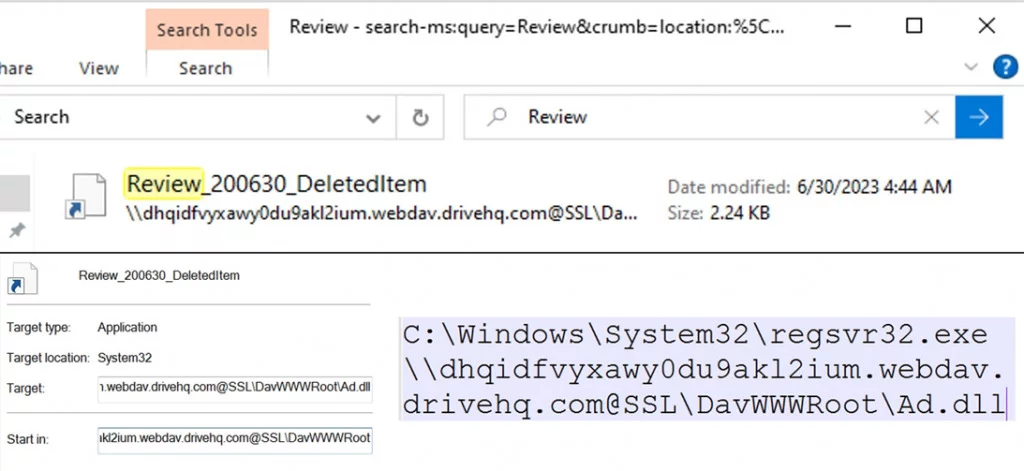The height and width of the screenshot is (471, 1024).
Task: Click the address bar showing Search
Action: [180, 117]
